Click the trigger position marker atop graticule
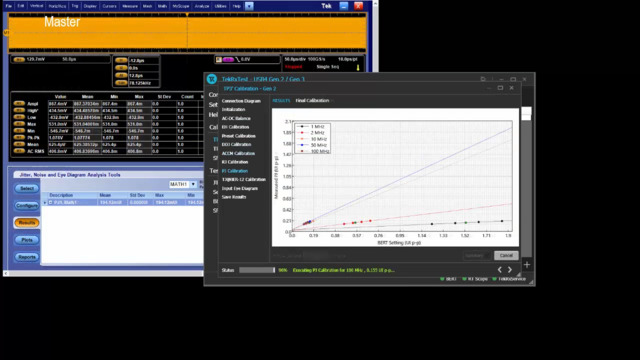 coord(187,14)
